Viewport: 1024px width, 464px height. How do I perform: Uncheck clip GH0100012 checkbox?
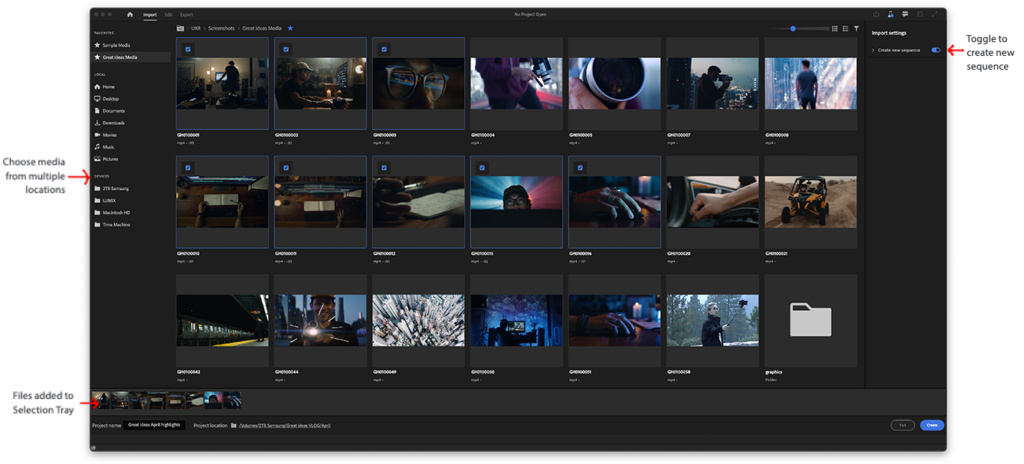384,168
